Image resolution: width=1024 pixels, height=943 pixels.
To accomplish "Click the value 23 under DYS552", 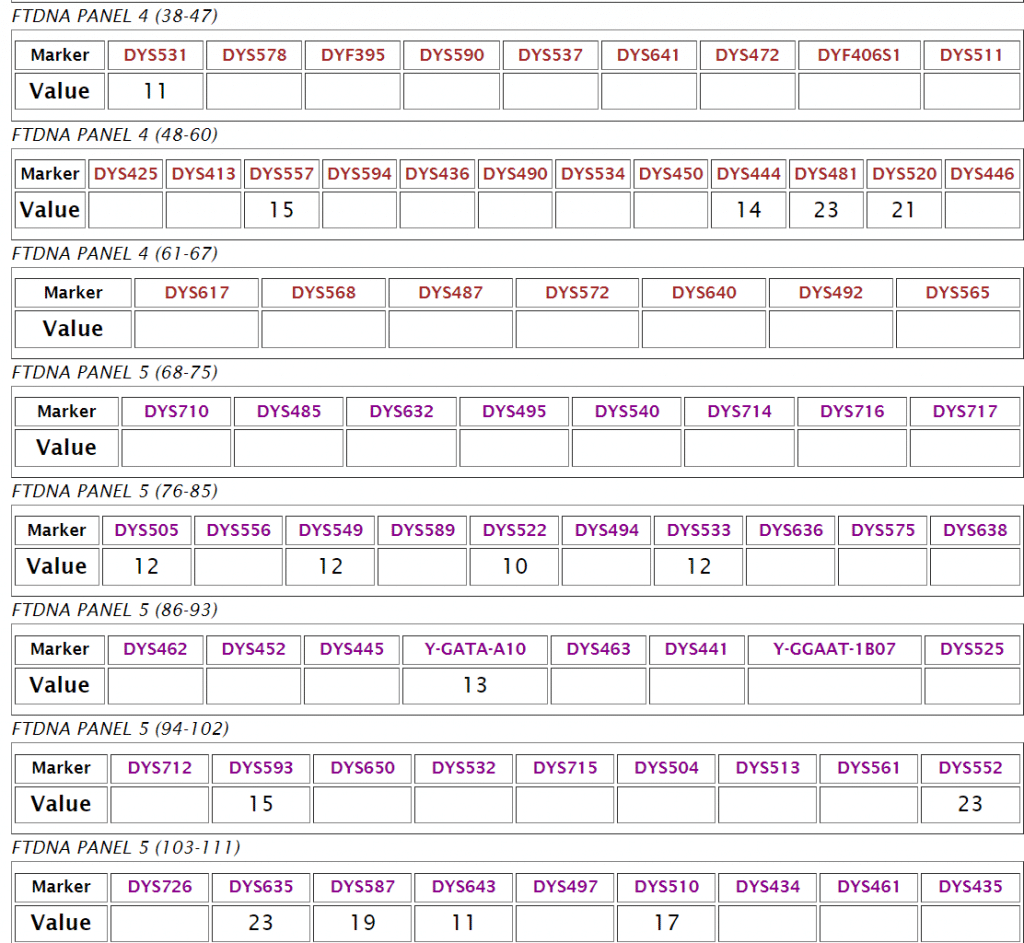I will [x=970, y=804].
